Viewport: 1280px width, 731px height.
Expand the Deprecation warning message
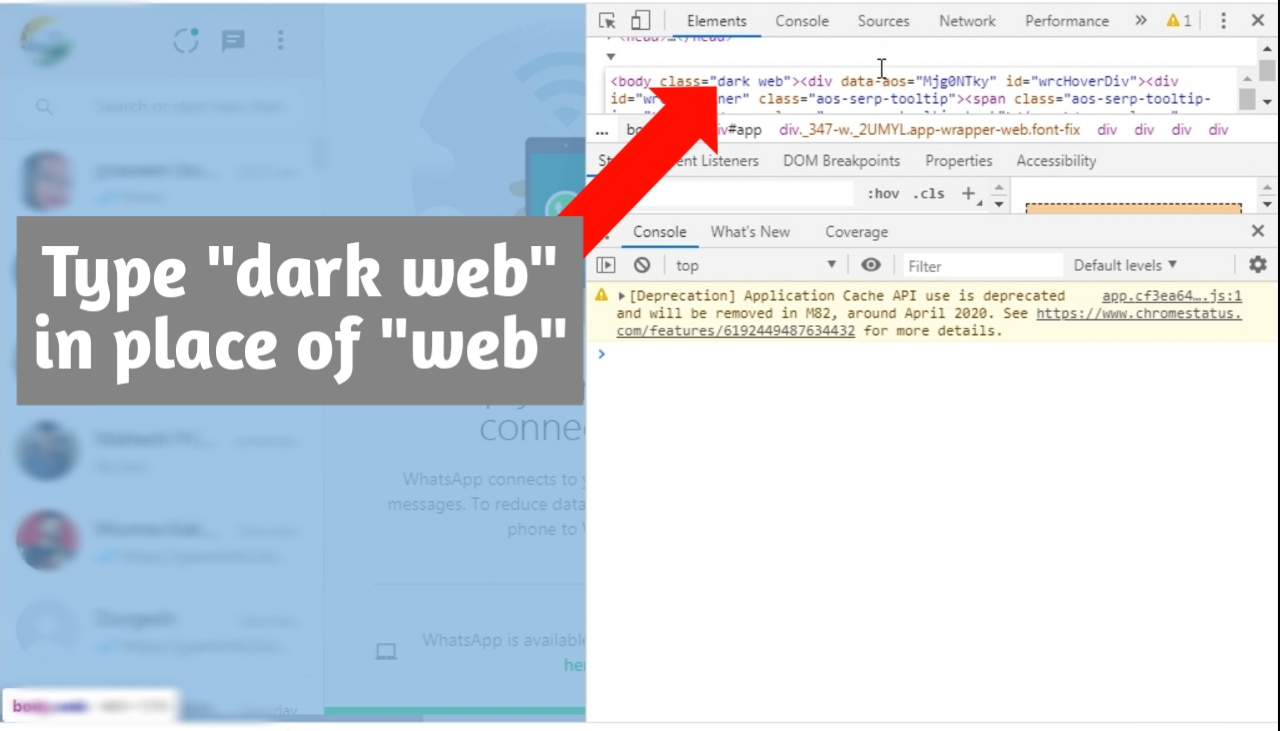click(622, 296)
